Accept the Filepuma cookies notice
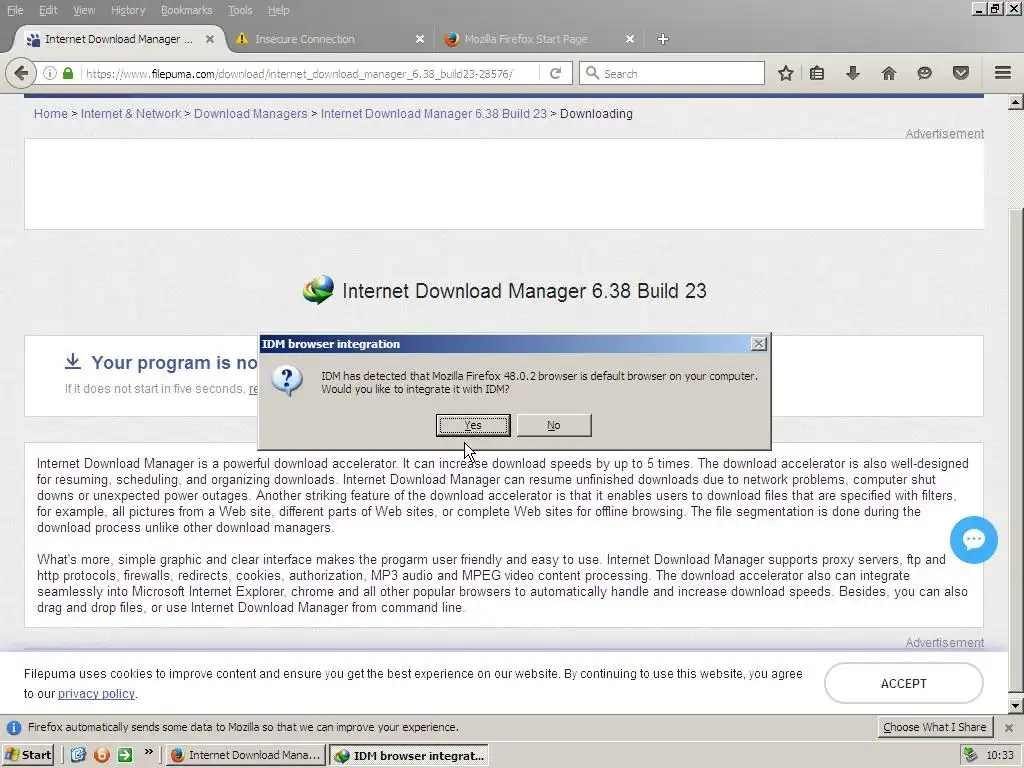This screenshot has width=1024, height=768. coord(904,683)
